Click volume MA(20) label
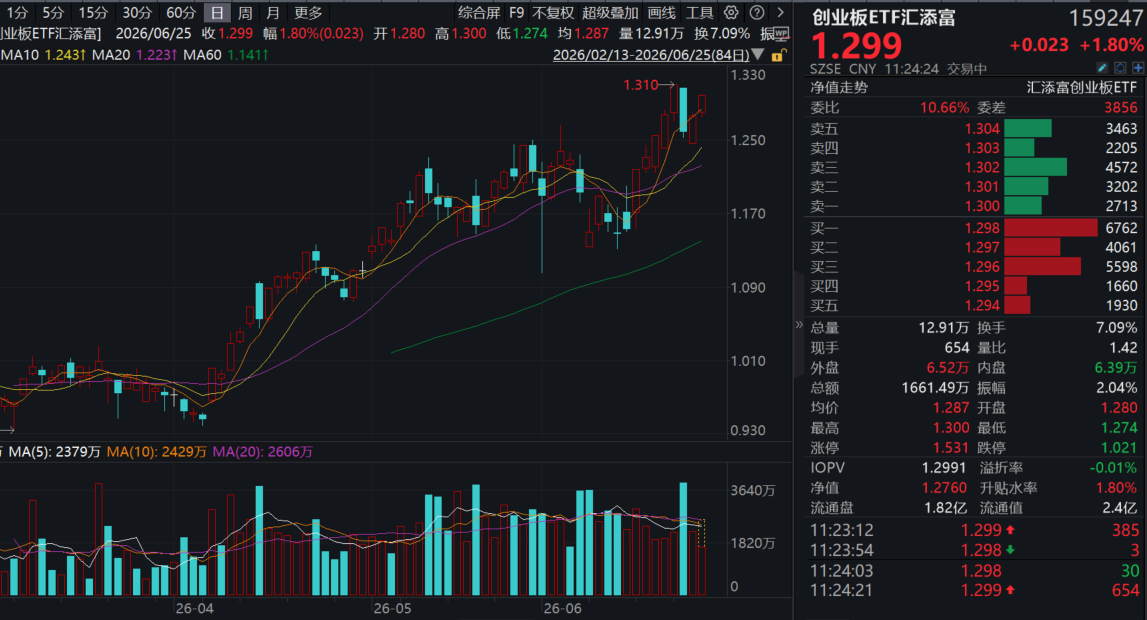Viewport: 1147px width, 620px height. click(x=263, y=452)
